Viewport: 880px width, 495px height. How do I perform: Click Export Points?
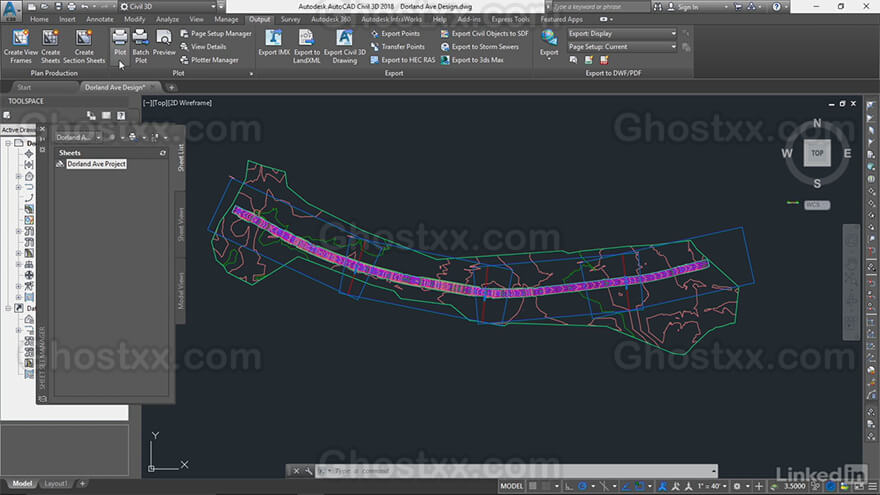click(x=395, y=34)
